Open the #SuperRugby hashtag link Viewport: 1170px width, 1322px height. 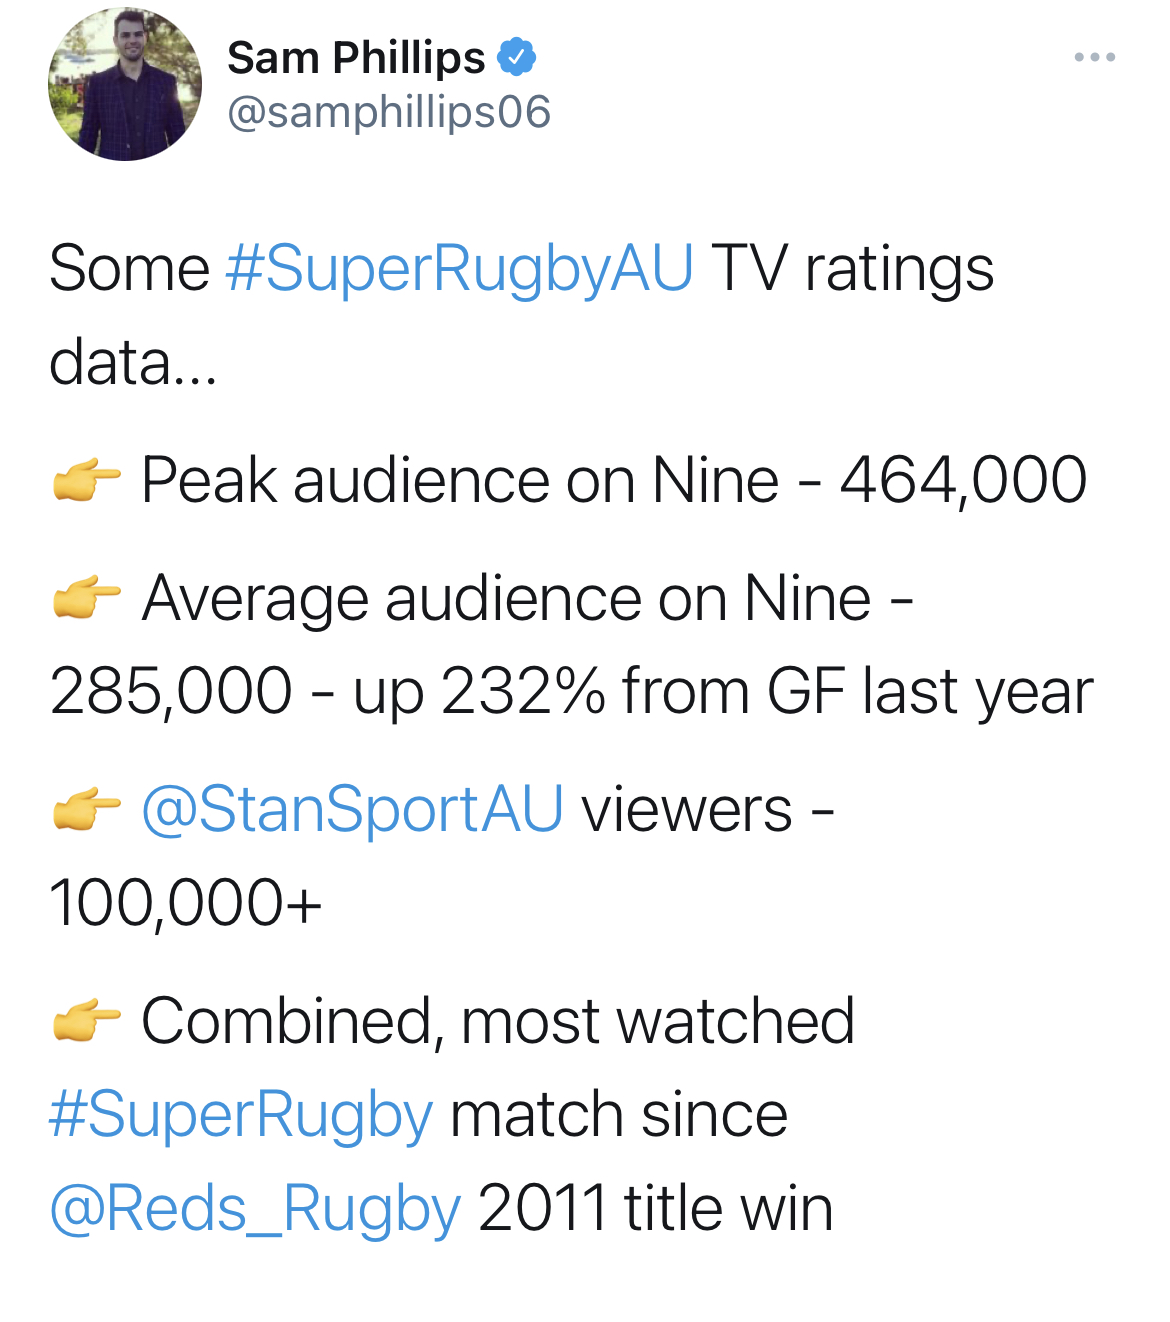pos(241,1116)
